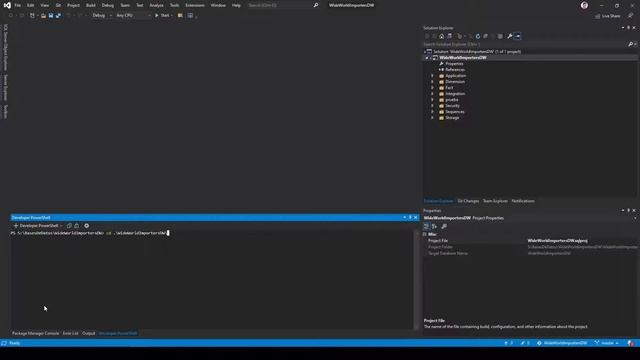The height and width of the screenshot is (360, 640).
Task: Toggle auto-hide pin on Properties panel
Action: click(629, 211)
